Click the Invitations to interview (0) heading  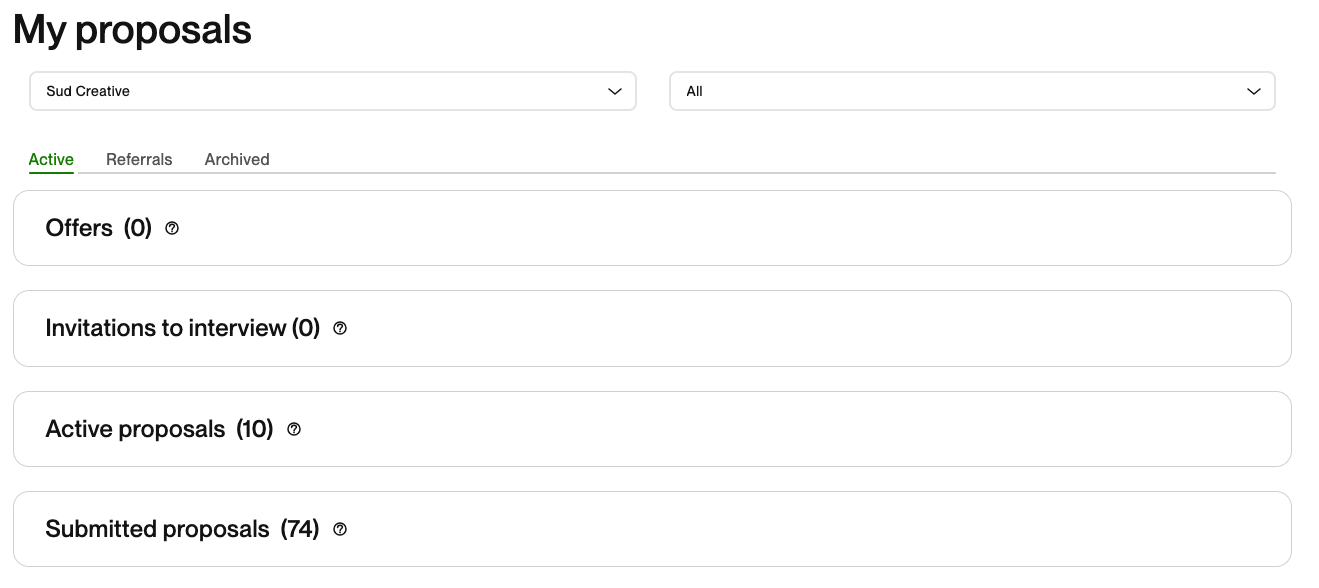pos(182,328)
